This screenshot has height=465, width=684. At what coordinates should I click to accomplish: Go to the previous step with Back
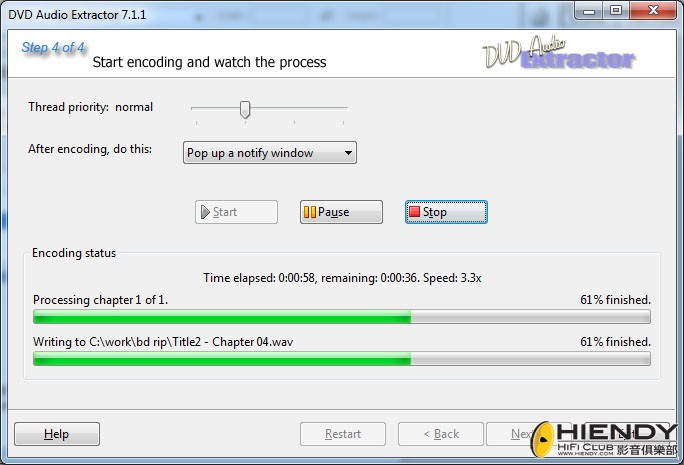[x=441, y=434]
